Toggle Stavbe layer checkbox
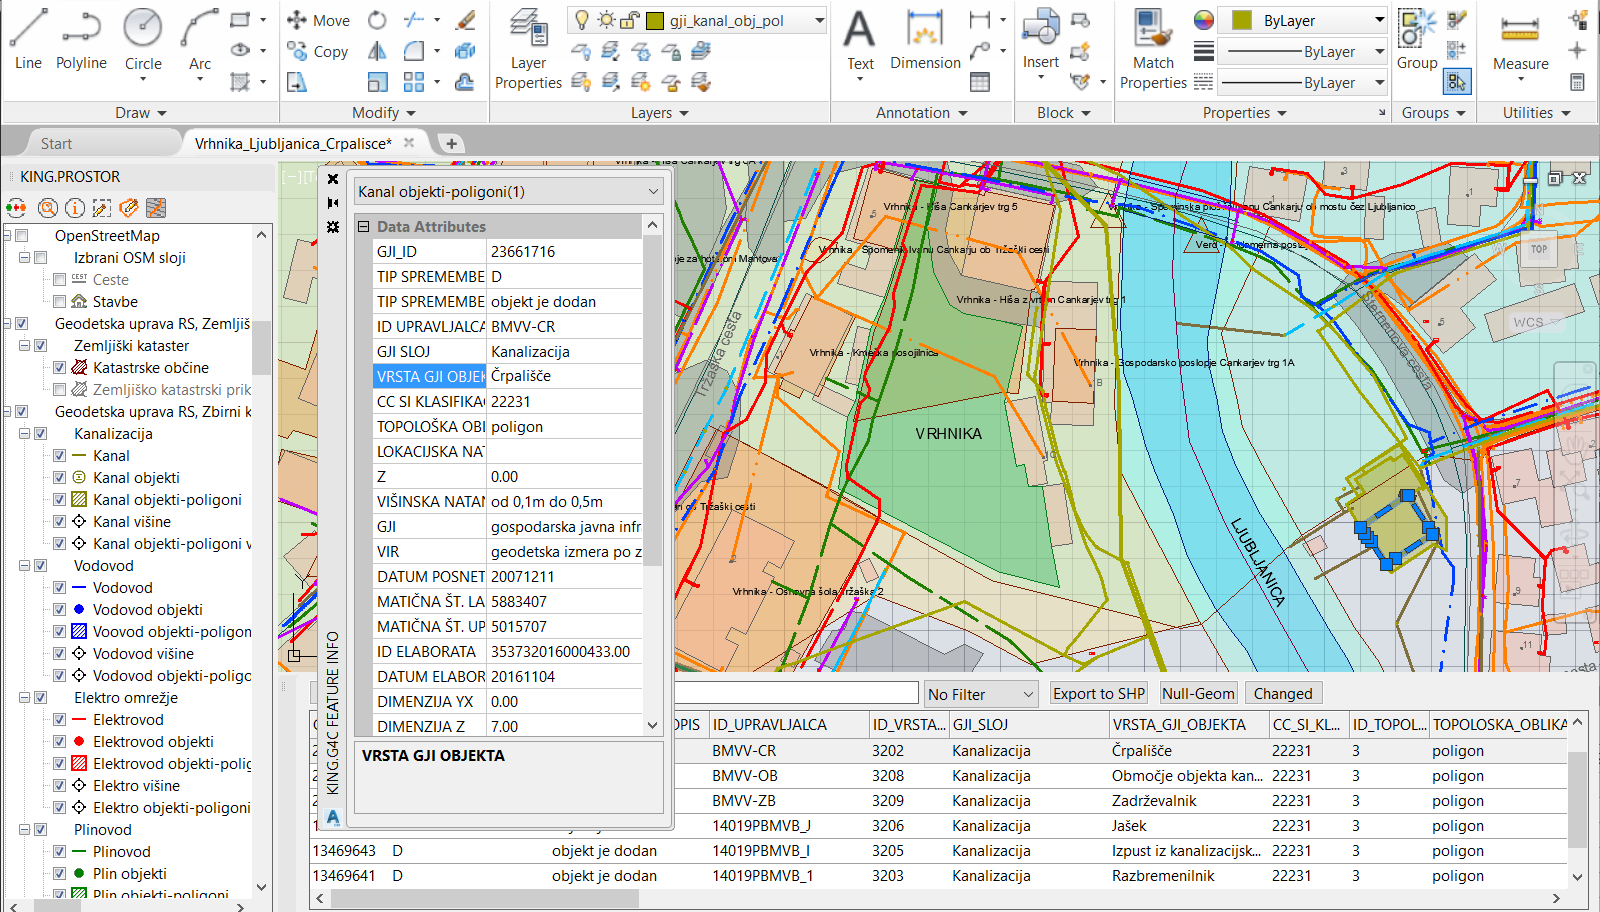 [x=60, y=302]
